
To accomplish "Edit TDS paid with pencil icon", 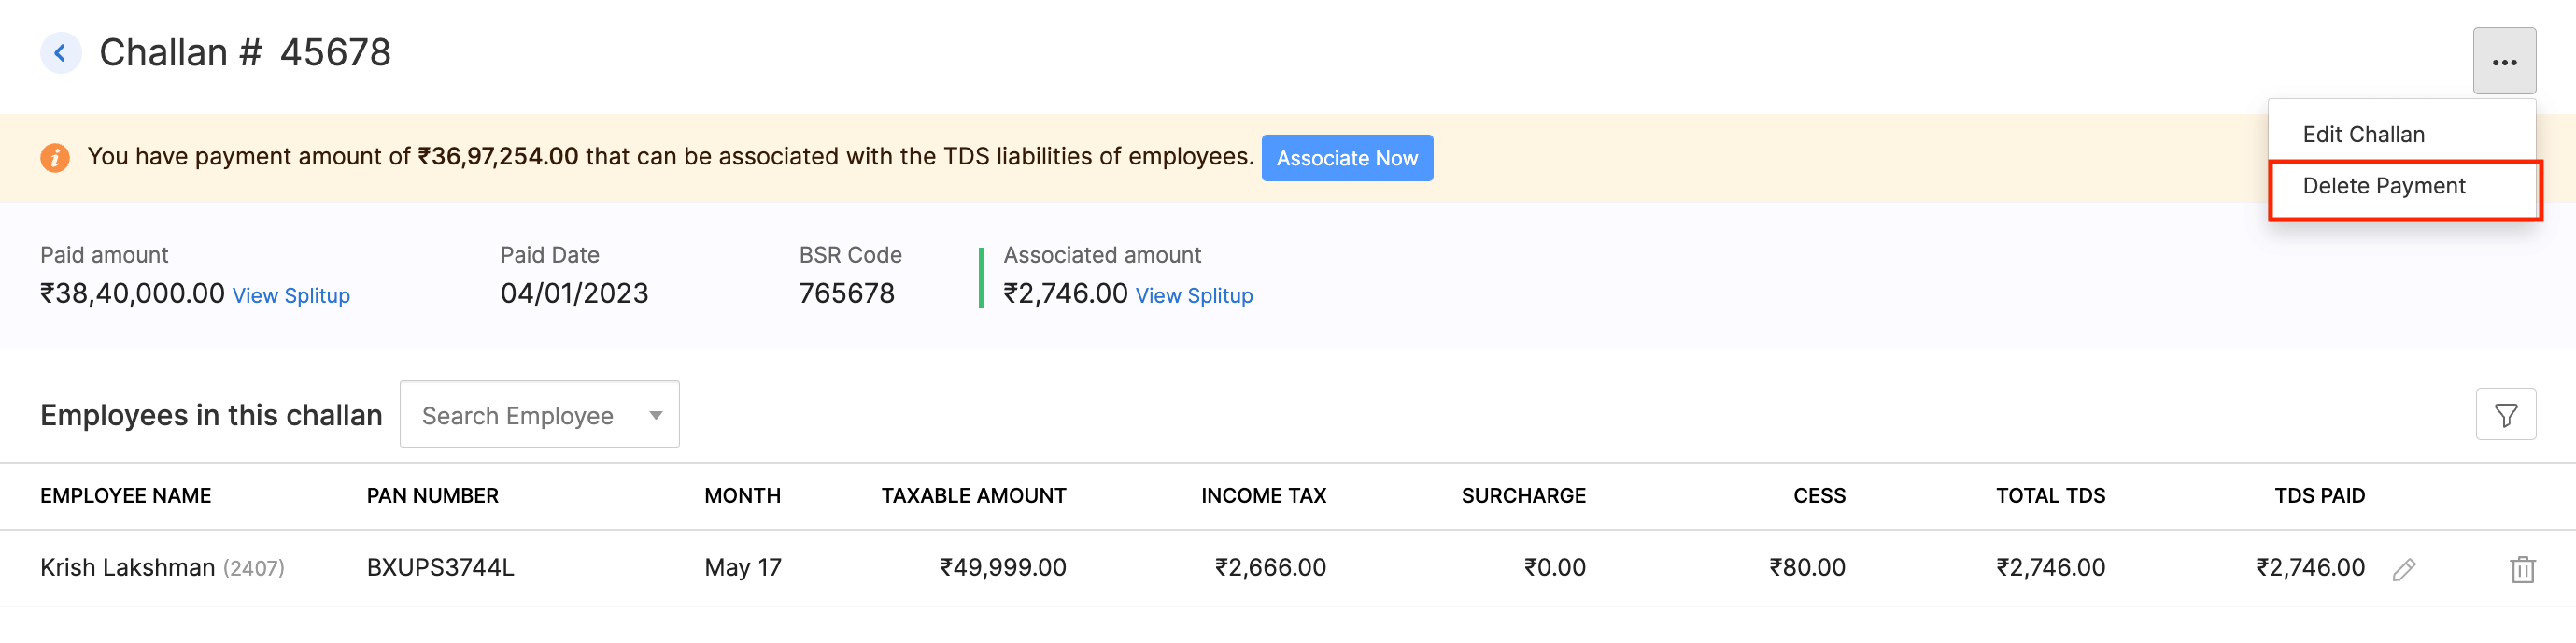I will (2403, 570).
